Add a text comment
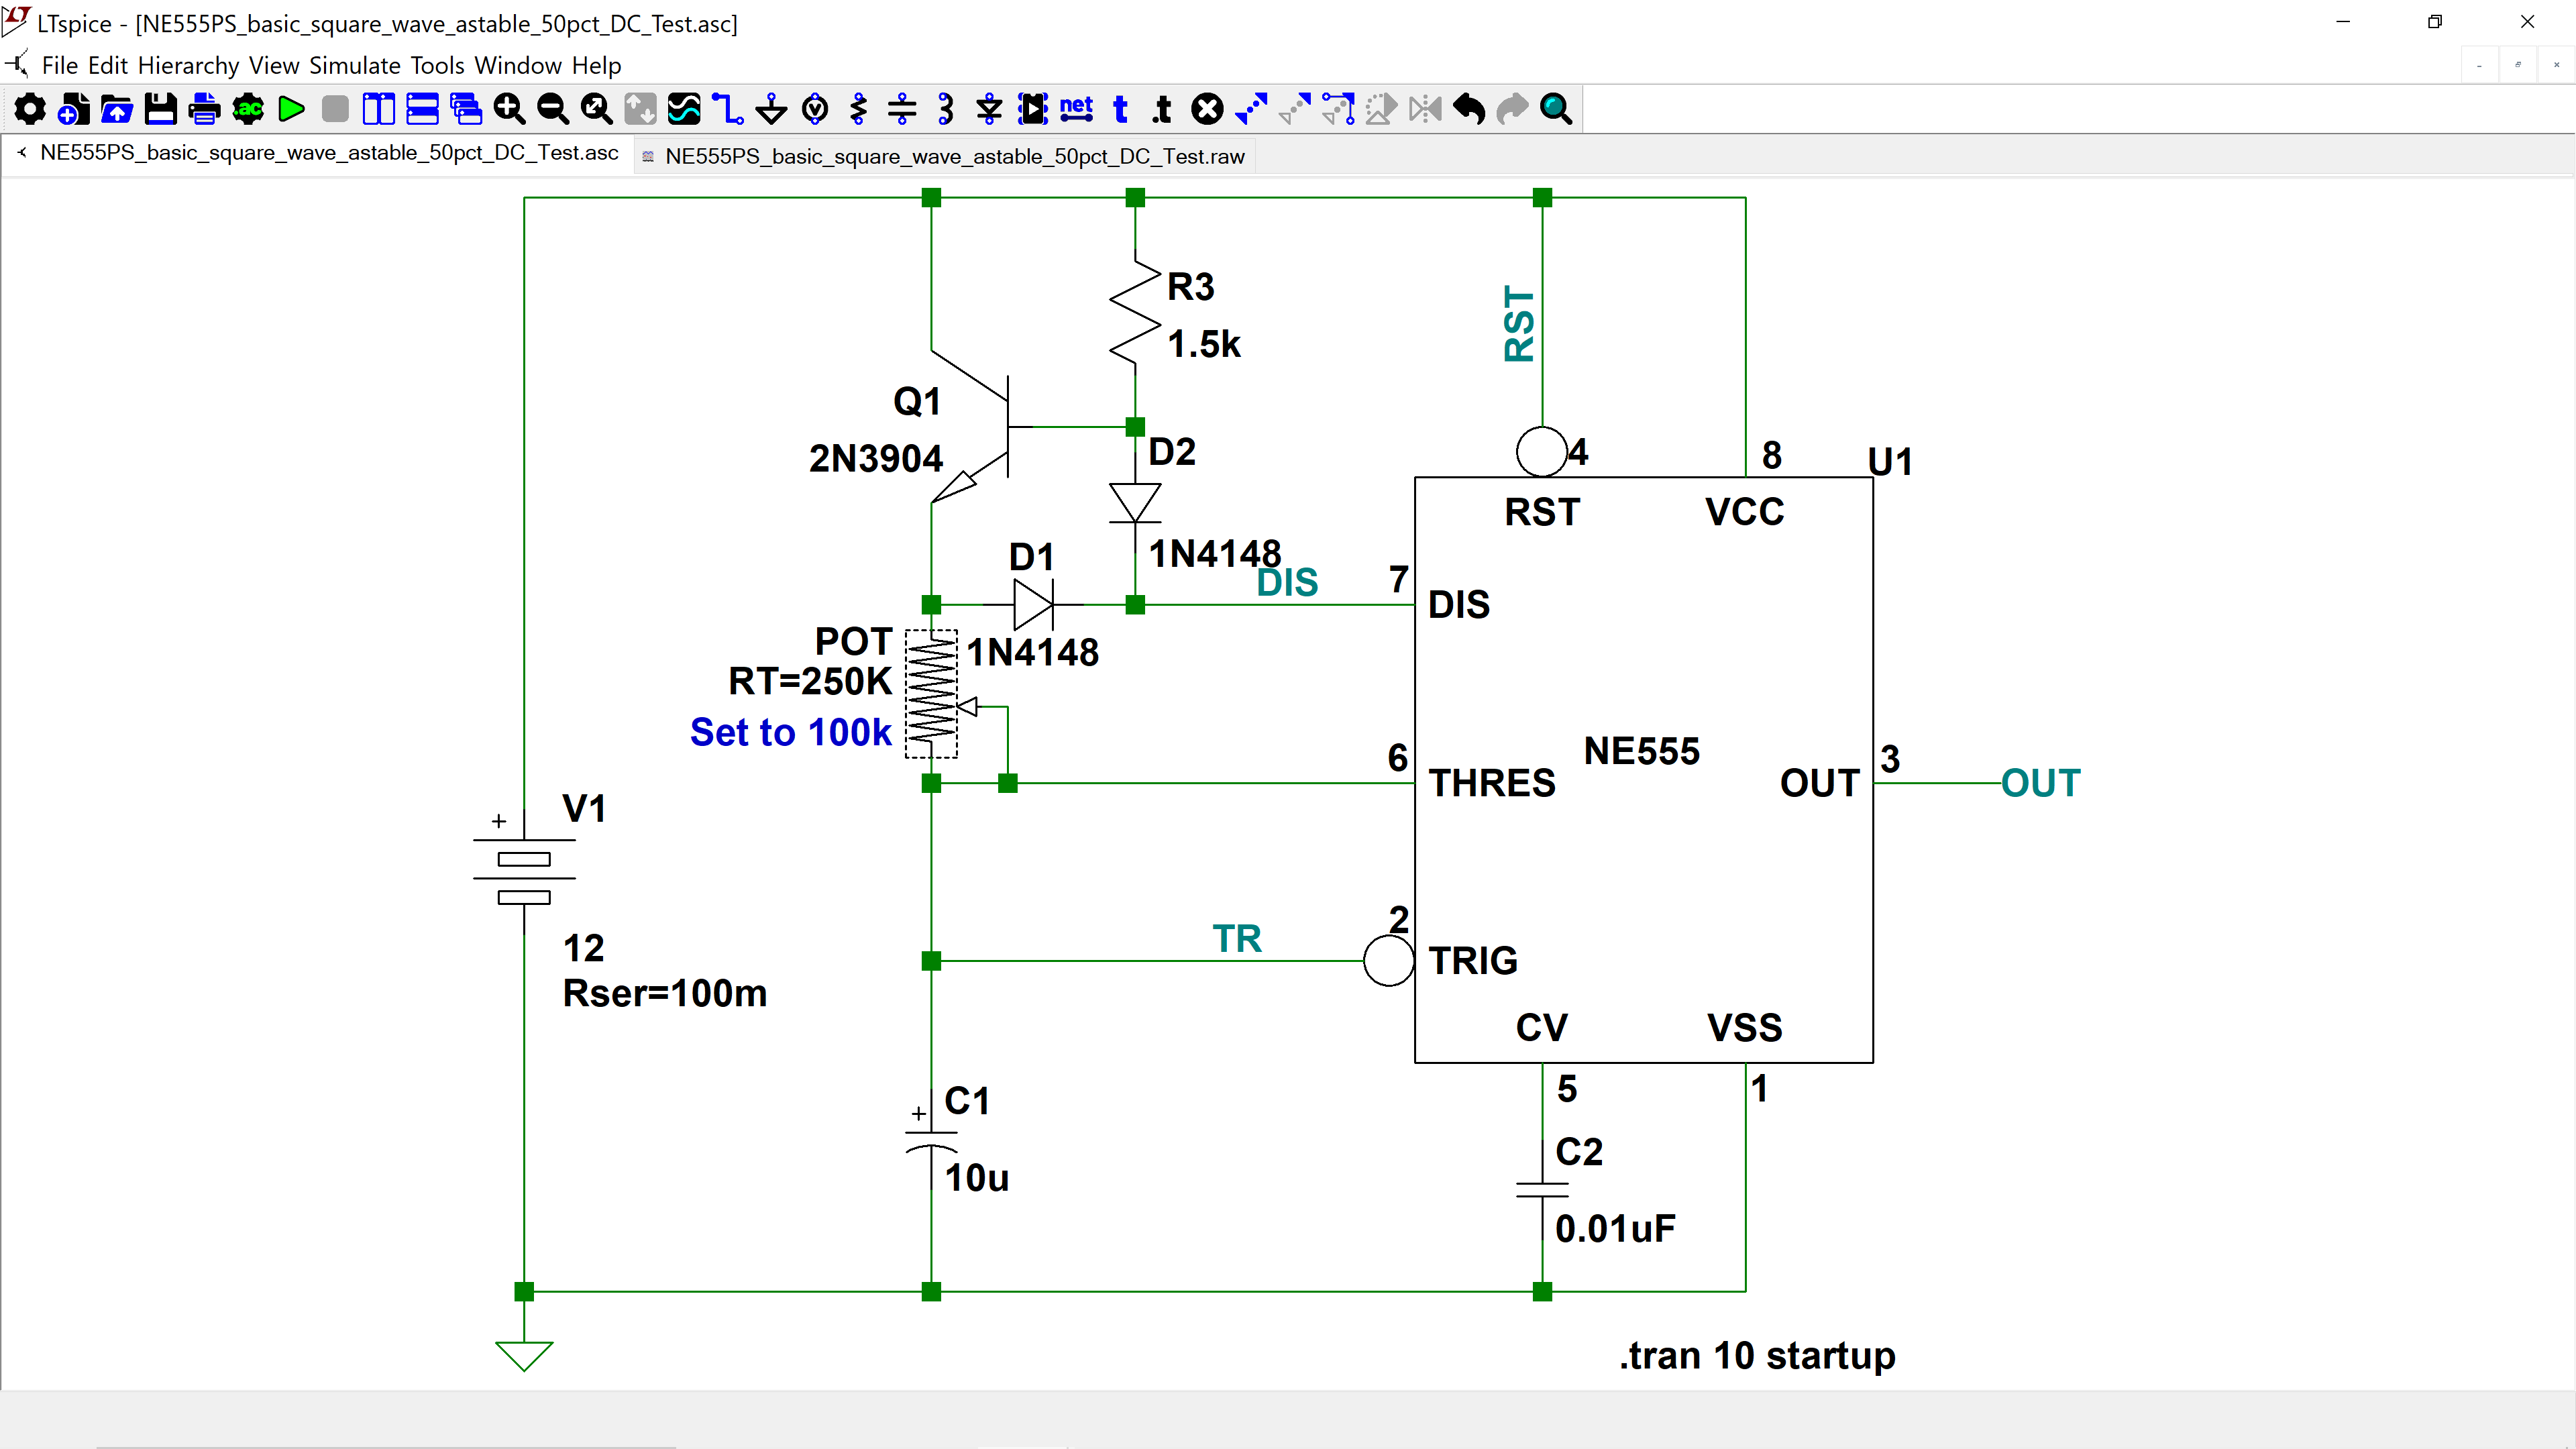Screen dimensions: 2576x1449 click(x=1120, y=109)
